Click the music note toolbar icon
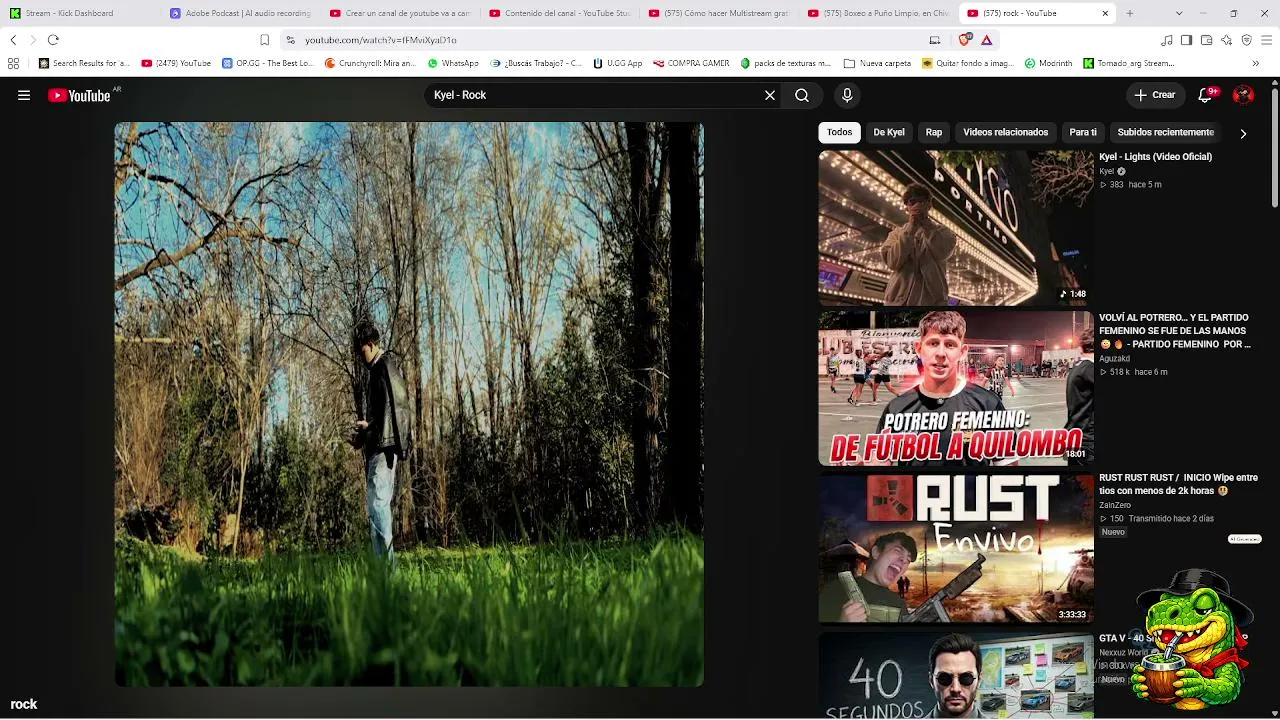The height and width of the screenshot is (720, 1280). [x=1167, y=40]
